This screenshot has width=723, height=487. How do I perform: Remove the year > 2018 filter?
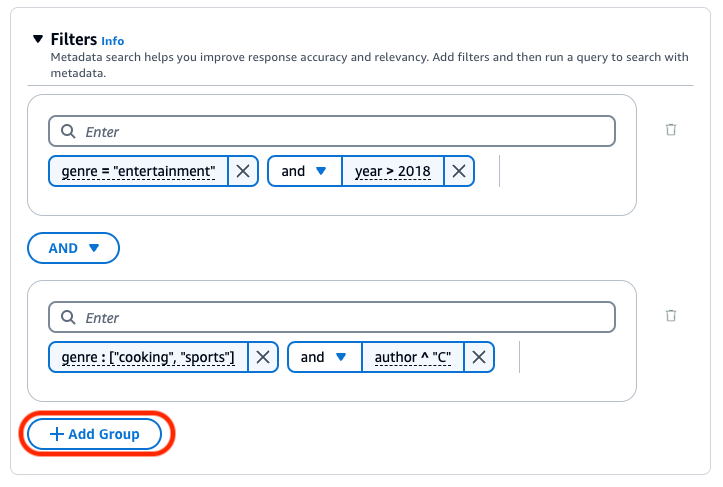pos(459,171)
